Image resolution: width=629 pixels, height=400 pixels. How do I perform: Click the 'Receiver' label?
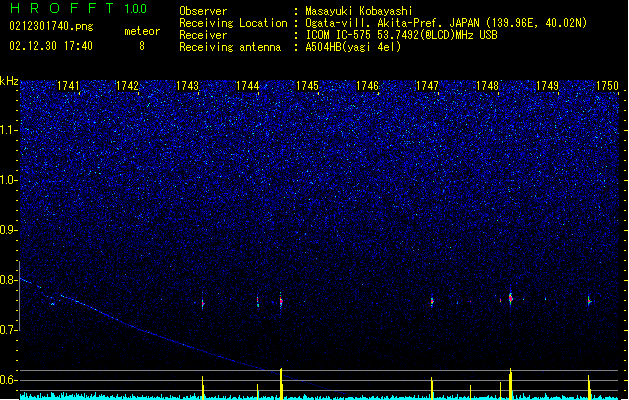tap(203, 35)
